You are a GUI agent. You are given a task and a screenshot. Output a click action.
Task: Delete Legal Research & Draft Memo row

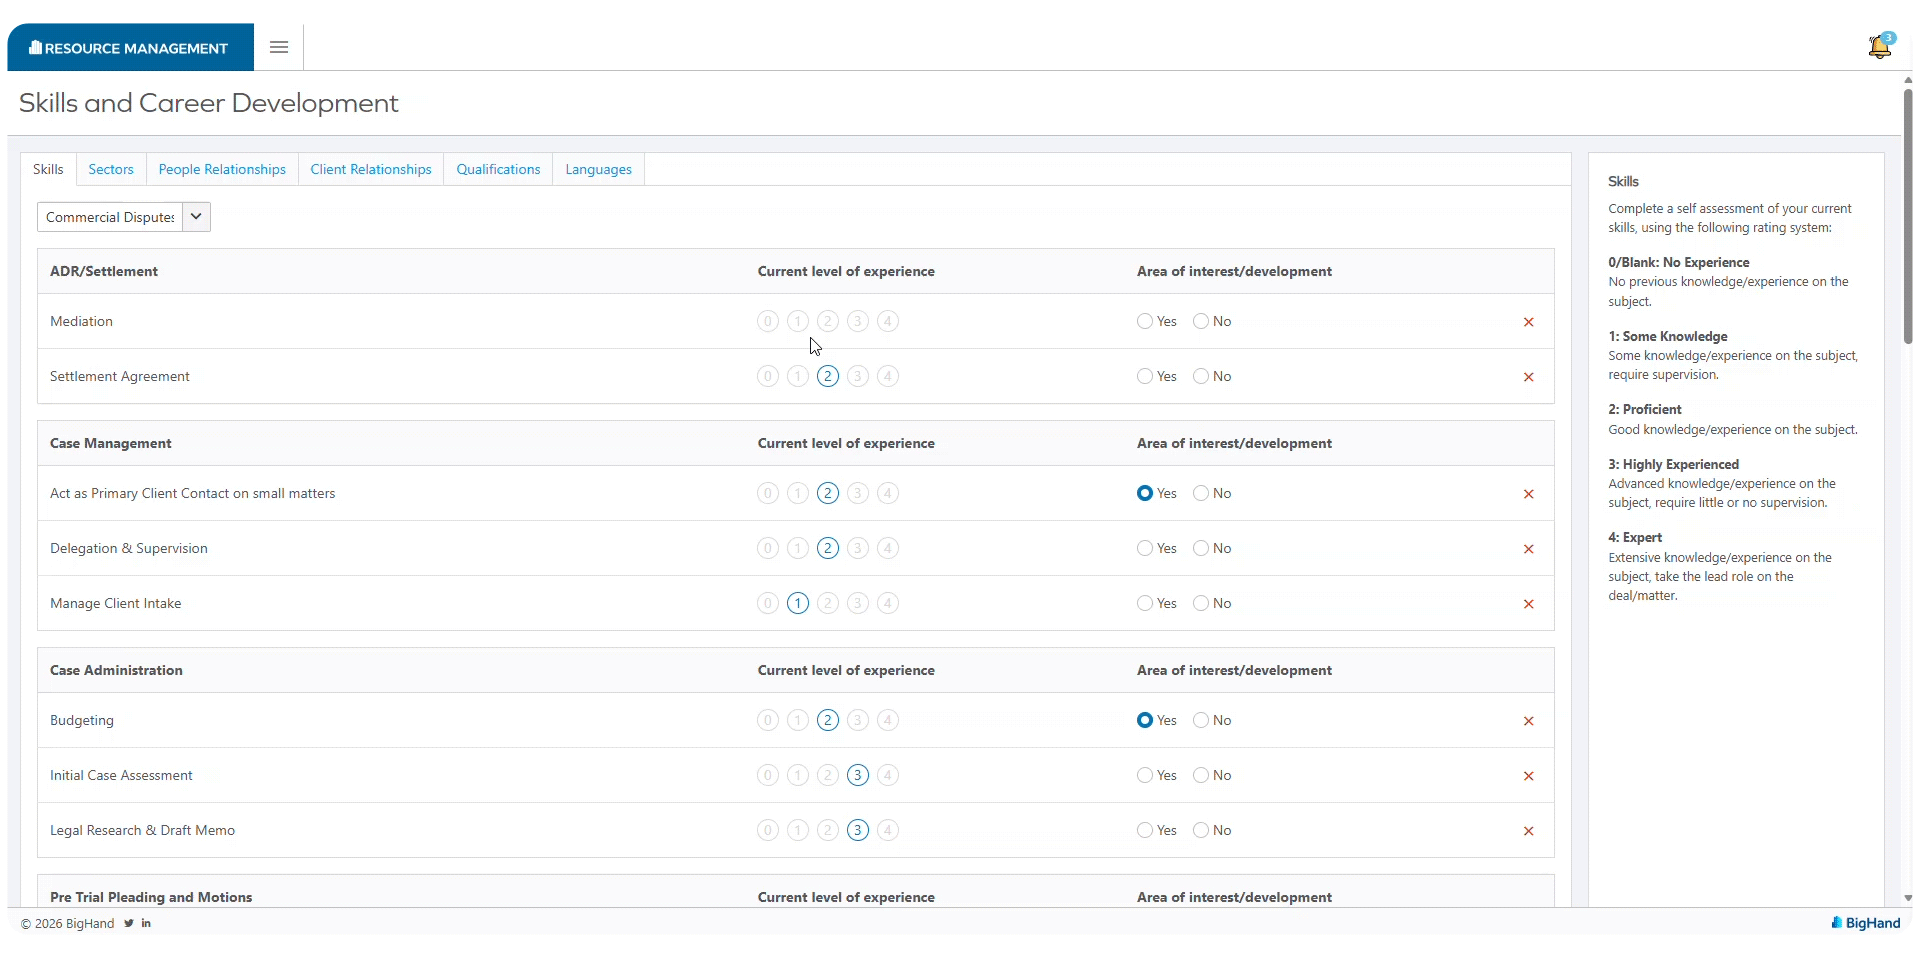(x=1528, y=831)
